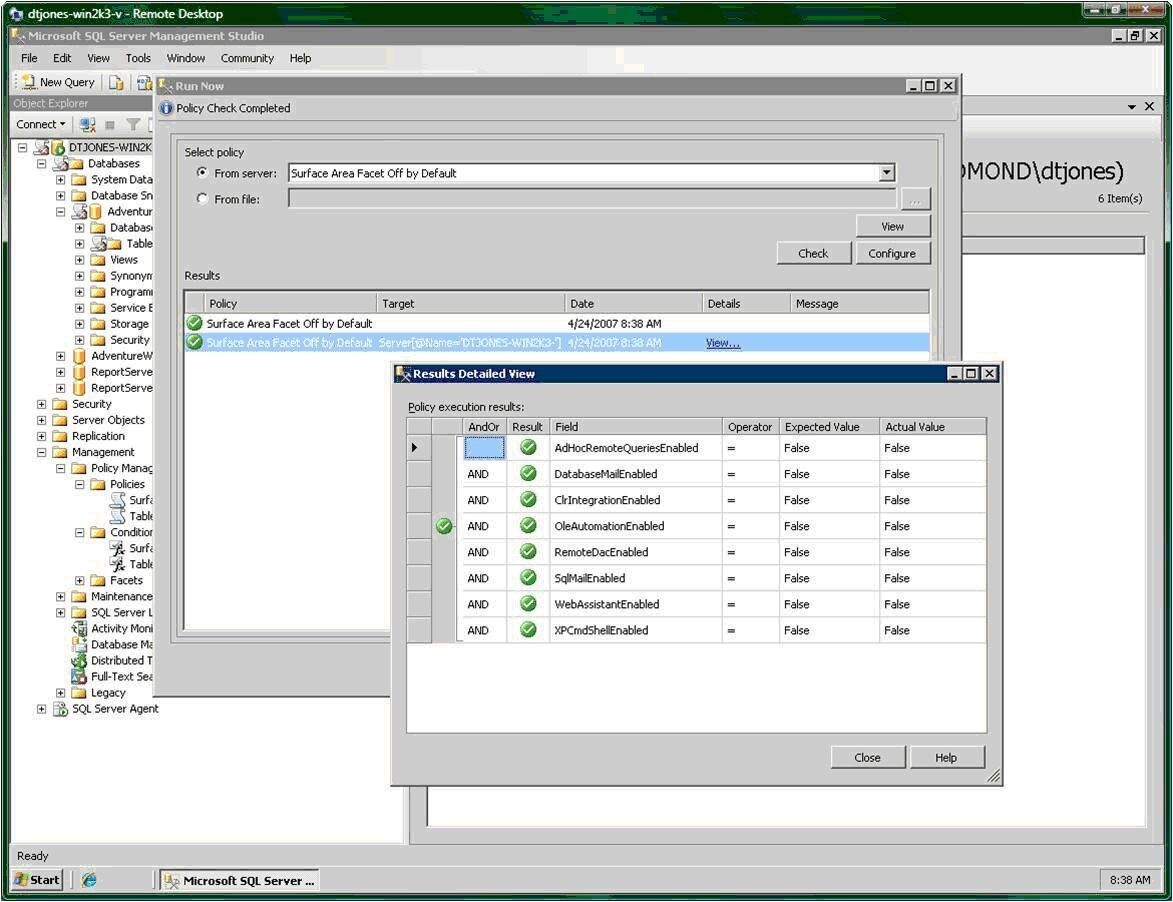Select the row selector for AdHocRemoteQueriesEnabled
The width and height of the screenshot is (1173, 902).
click(416, 447)
